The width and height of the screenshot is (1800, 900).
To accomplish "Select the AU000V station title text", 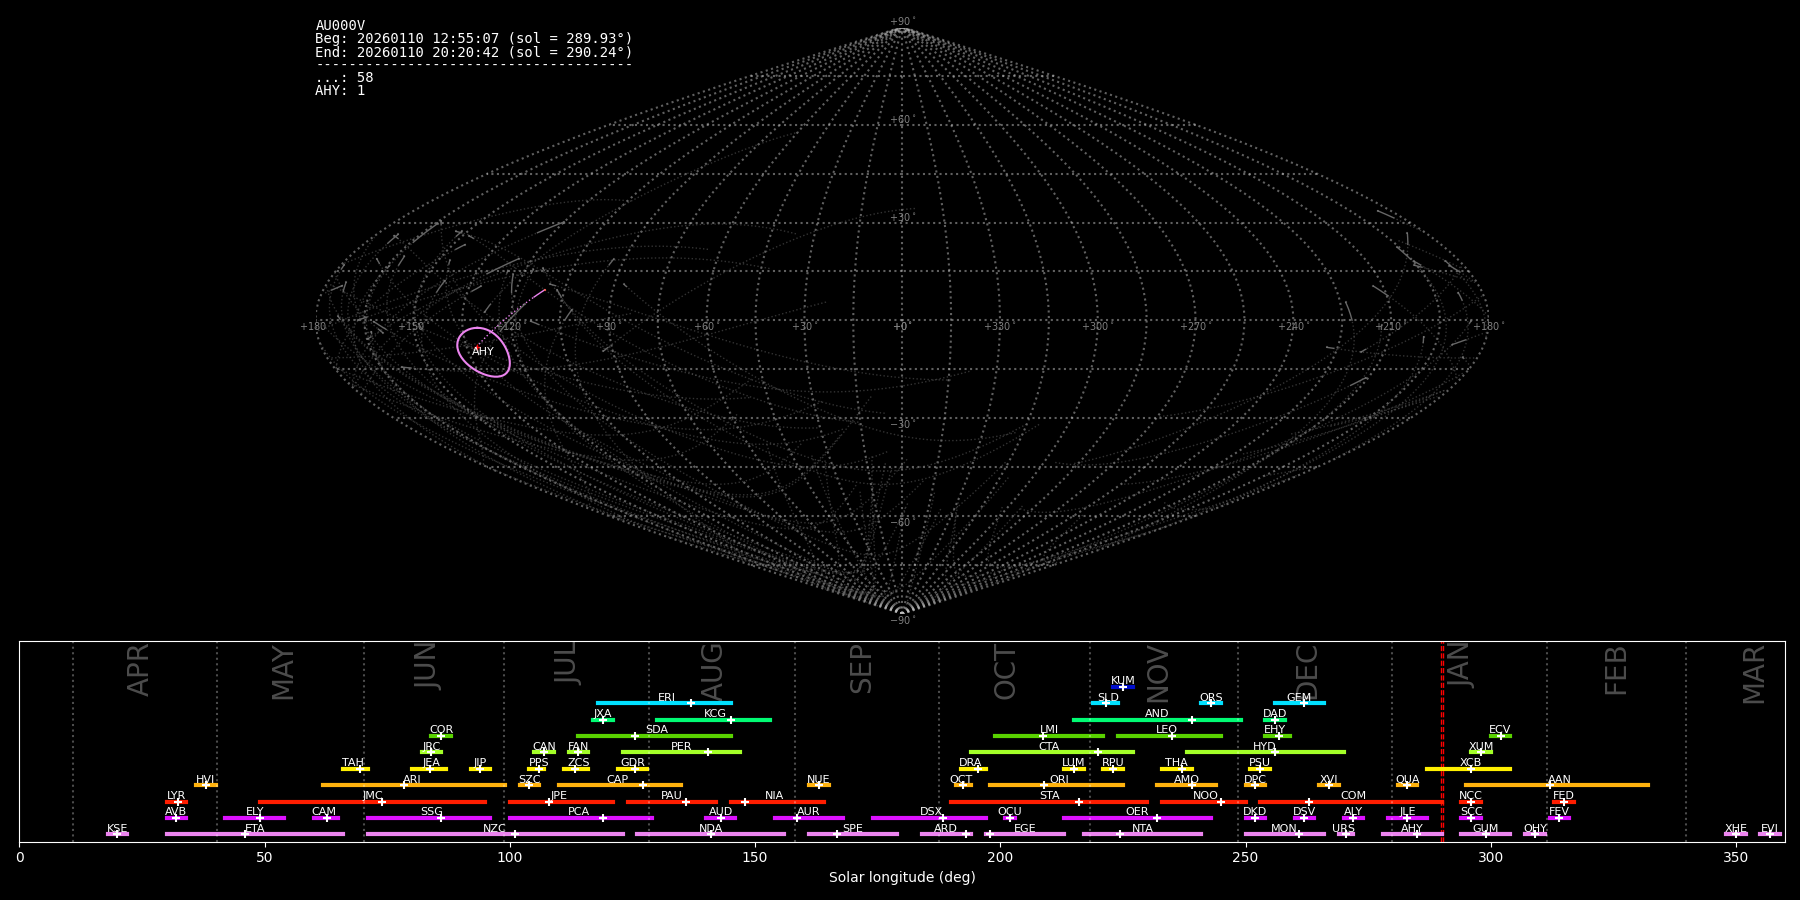I will tap(340, 26).
